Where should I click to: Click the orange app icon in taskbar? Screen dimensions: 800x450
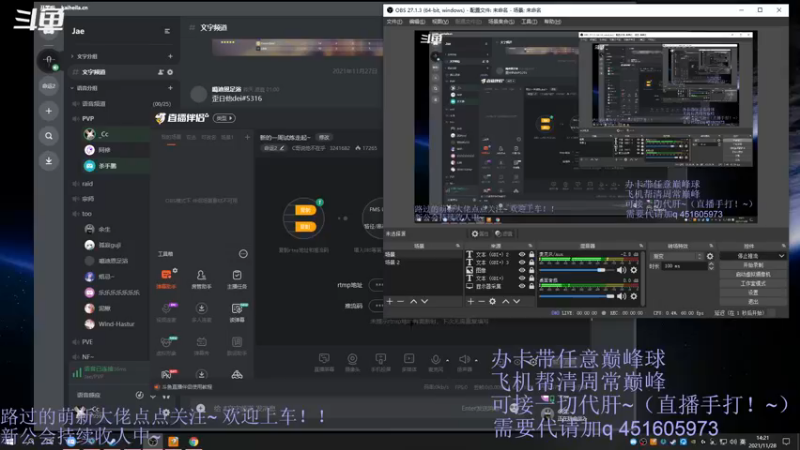click(173, 441)
